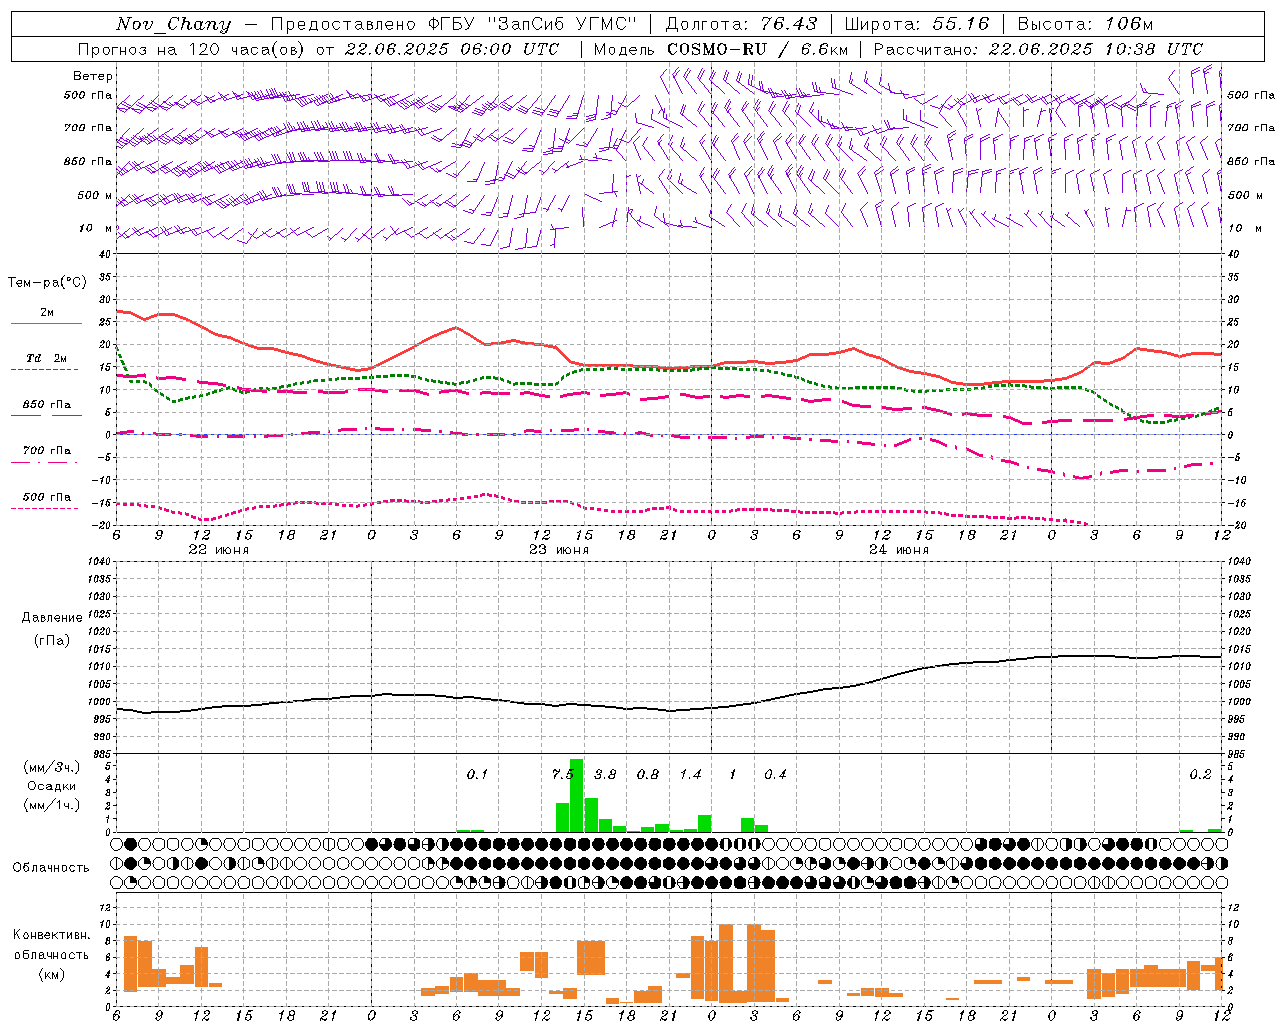Image resolution: width=1280 pixels, height=1024 pixels.
Task: Click the 23 июня date label
Action: click(559, 550)
